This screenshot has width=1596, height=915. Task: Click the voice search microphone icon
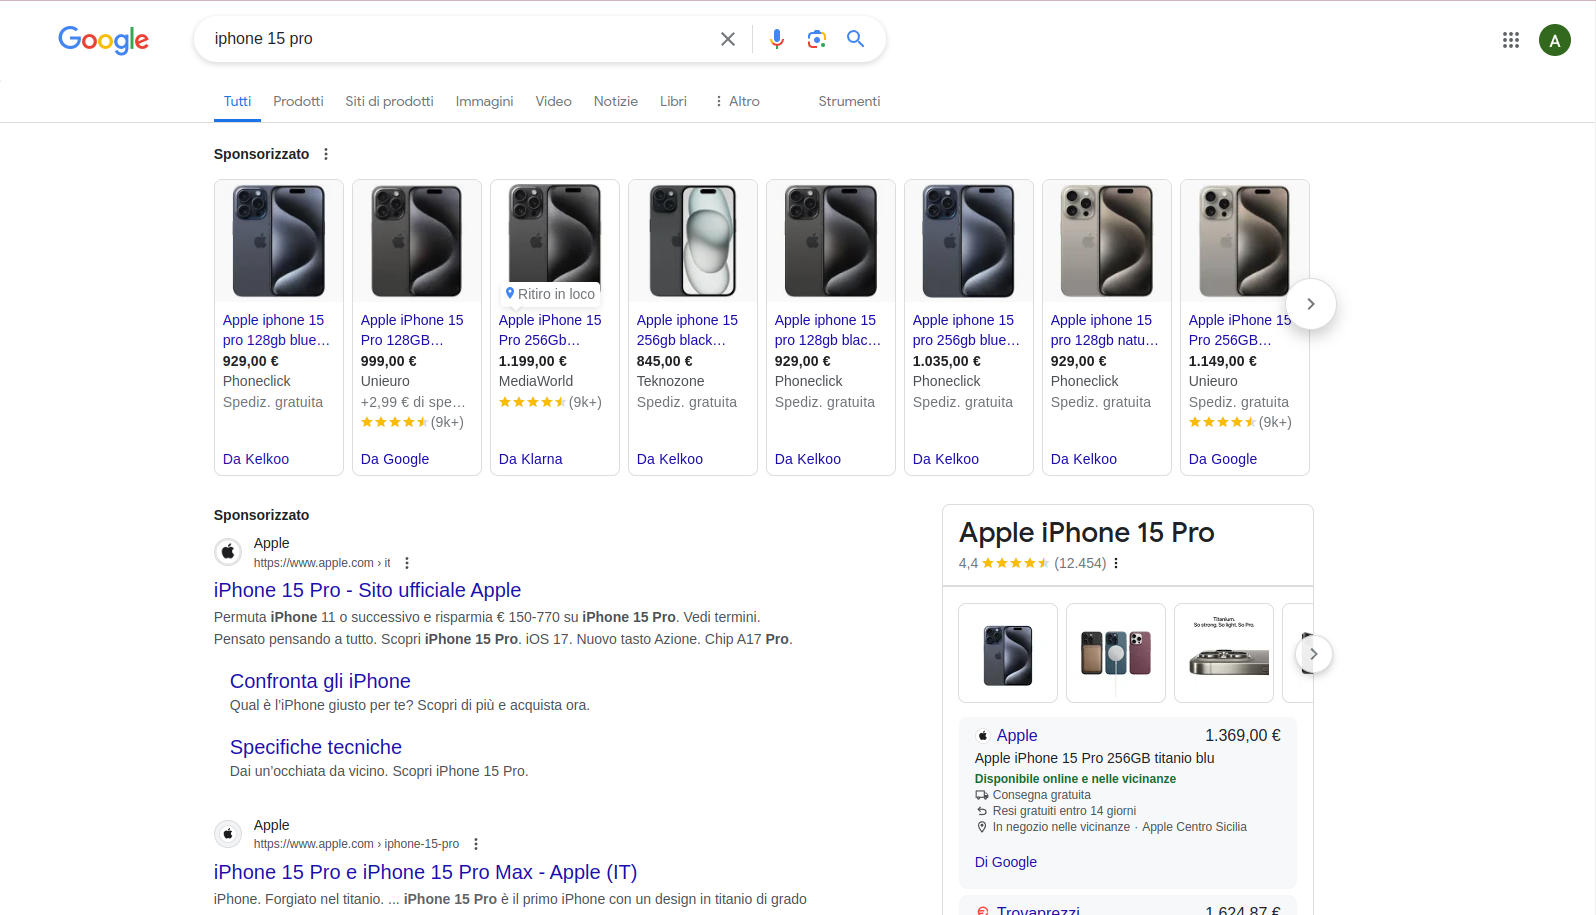[776, 39]
